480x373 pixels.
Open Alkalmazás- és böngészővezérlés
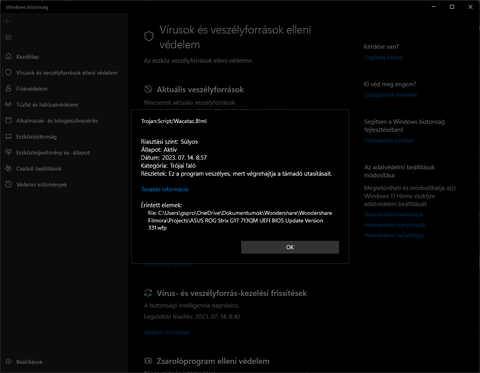click(57, 121)
